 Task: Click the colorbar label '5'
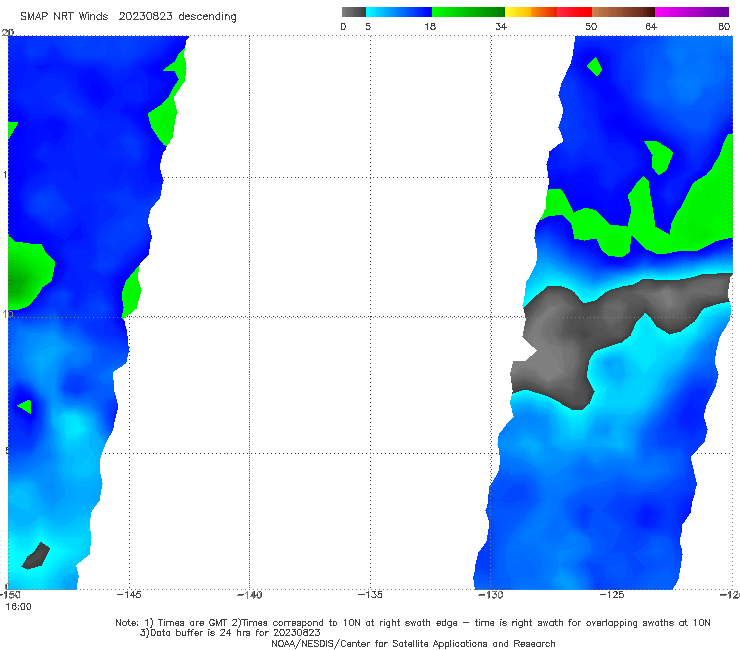[x=368, y=27]
